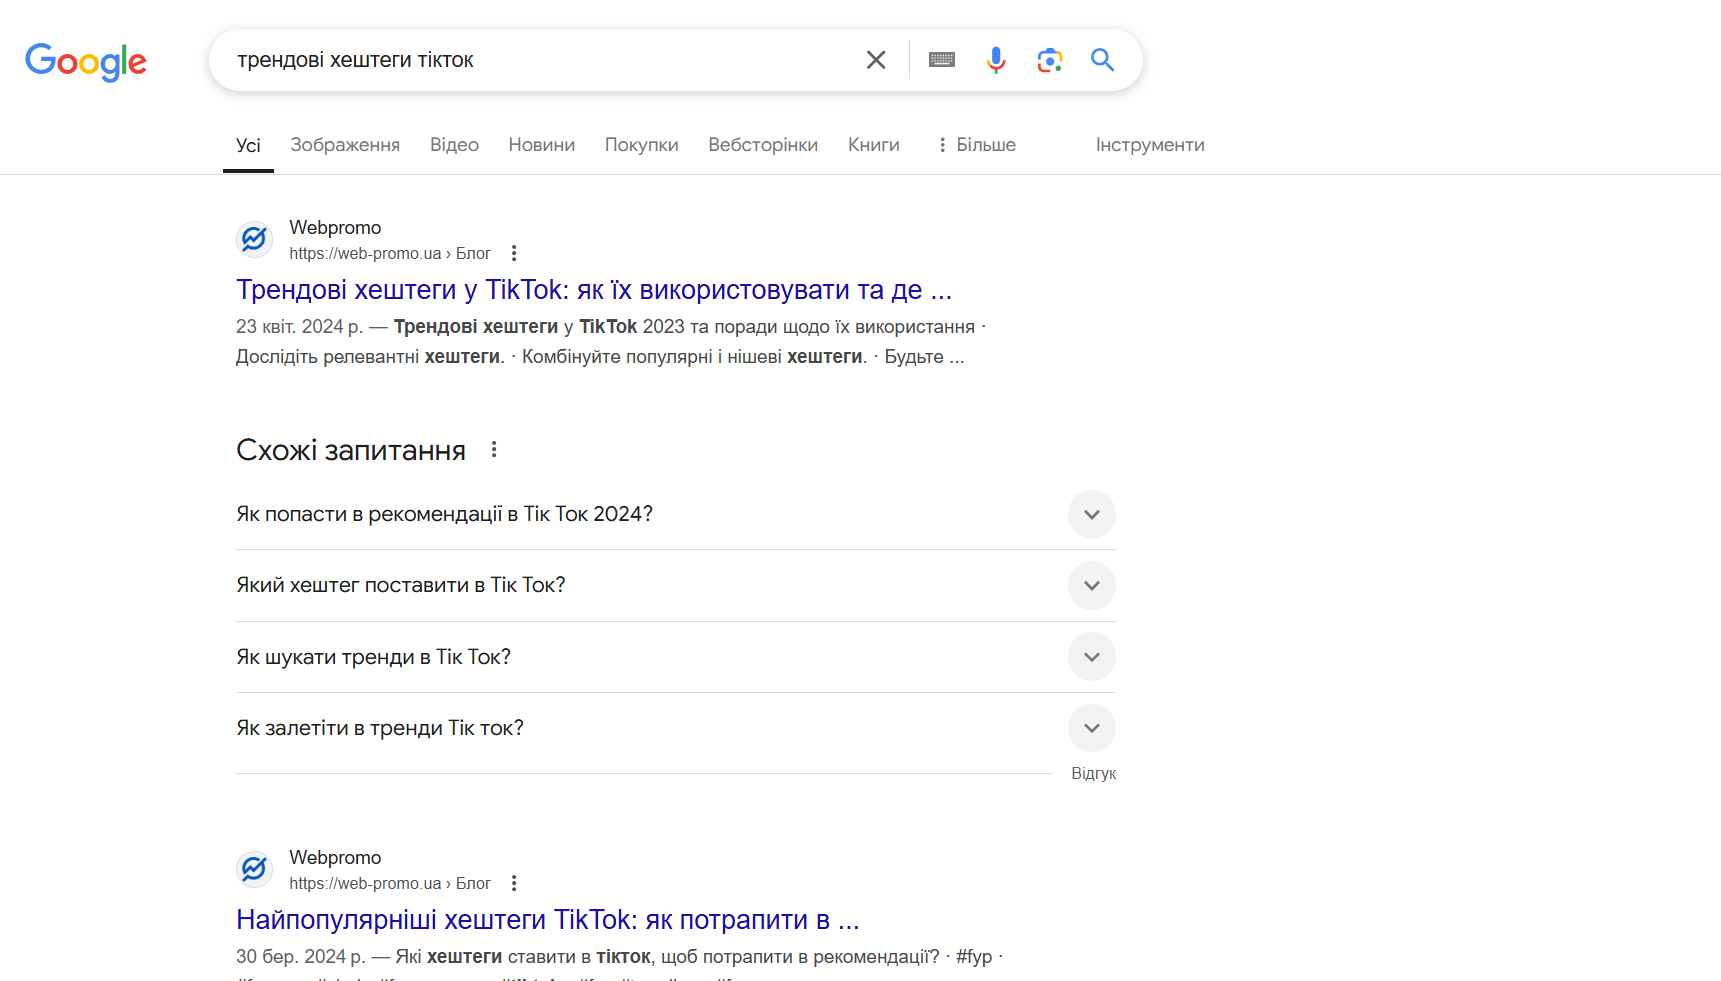Expand question Як залетіти в тренди Тік ток
The height and width of the screenshot is (981, 1721).
coord(1092,728)
